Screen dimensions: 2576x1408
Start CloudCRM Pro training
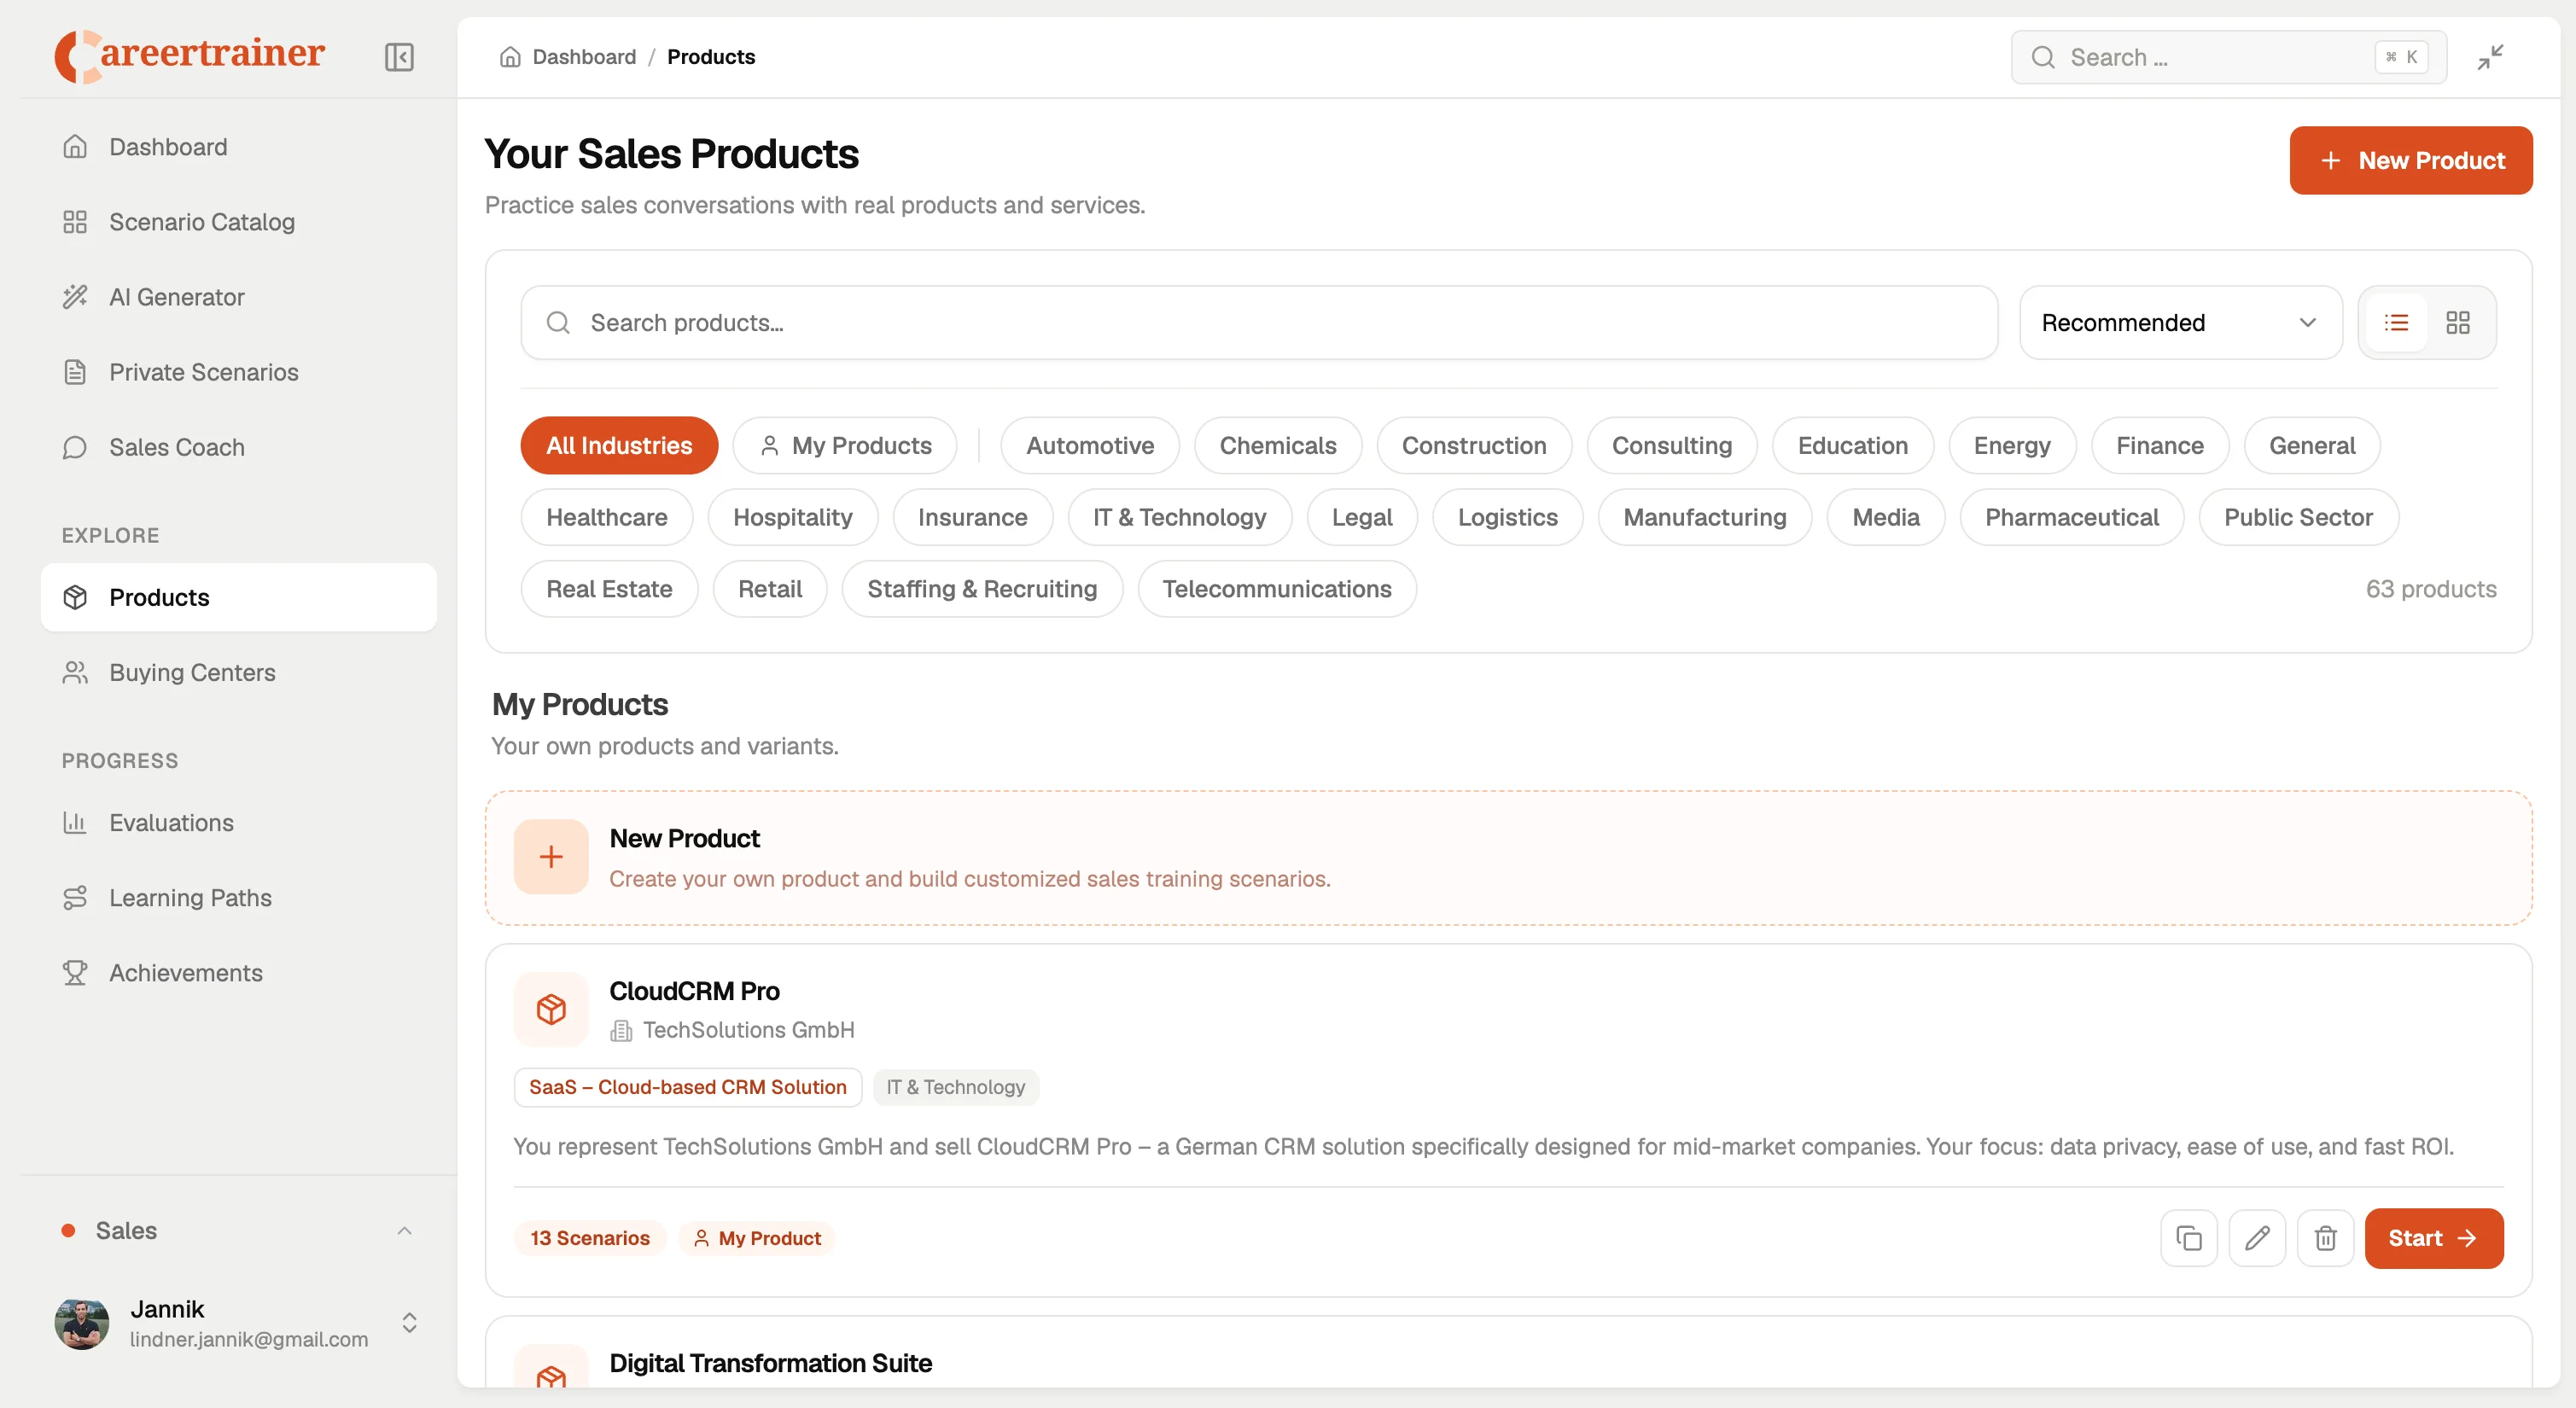pos(2433,1238)
